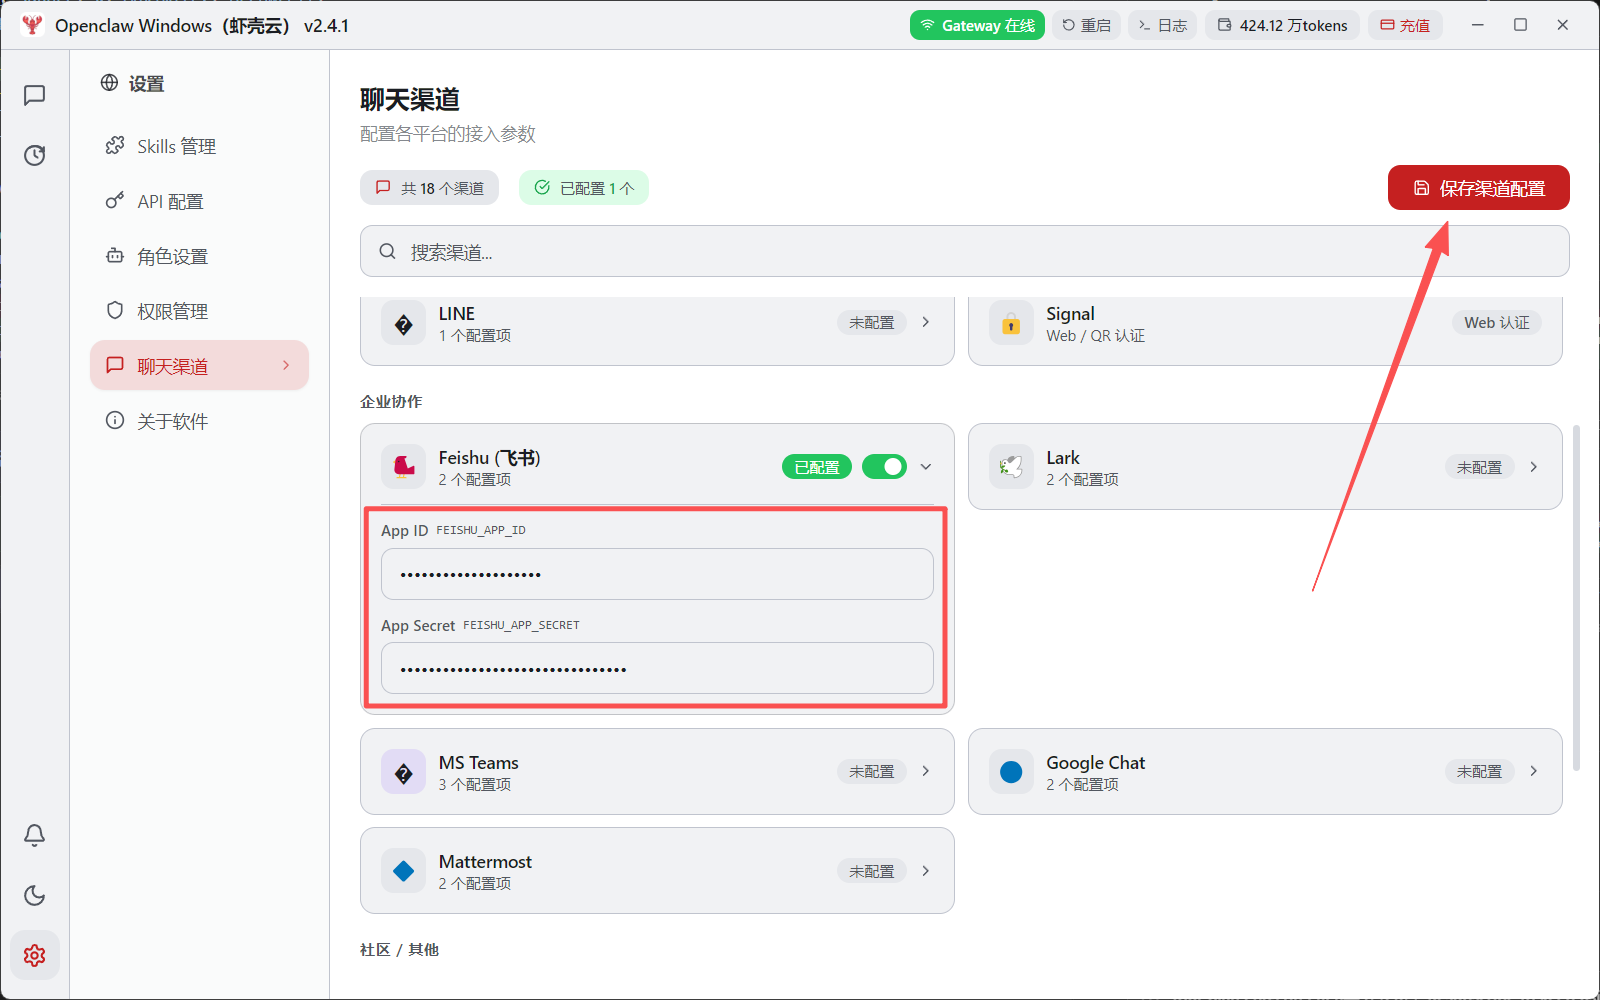The image size is (1600, 1000).
Task: Toggle the Feishu channel switch off
Action: (884, 467)
